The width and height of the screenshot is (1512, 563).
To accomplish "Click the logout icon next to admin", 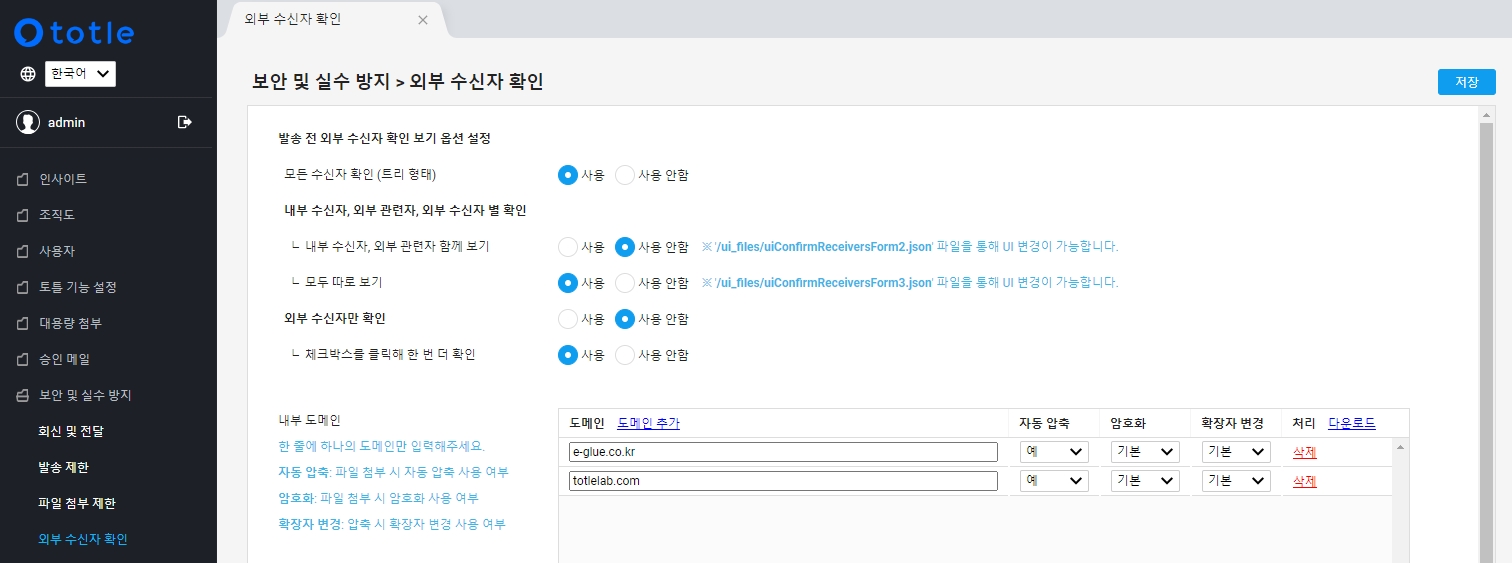I will pyautogui.click(x=184, y=122).
